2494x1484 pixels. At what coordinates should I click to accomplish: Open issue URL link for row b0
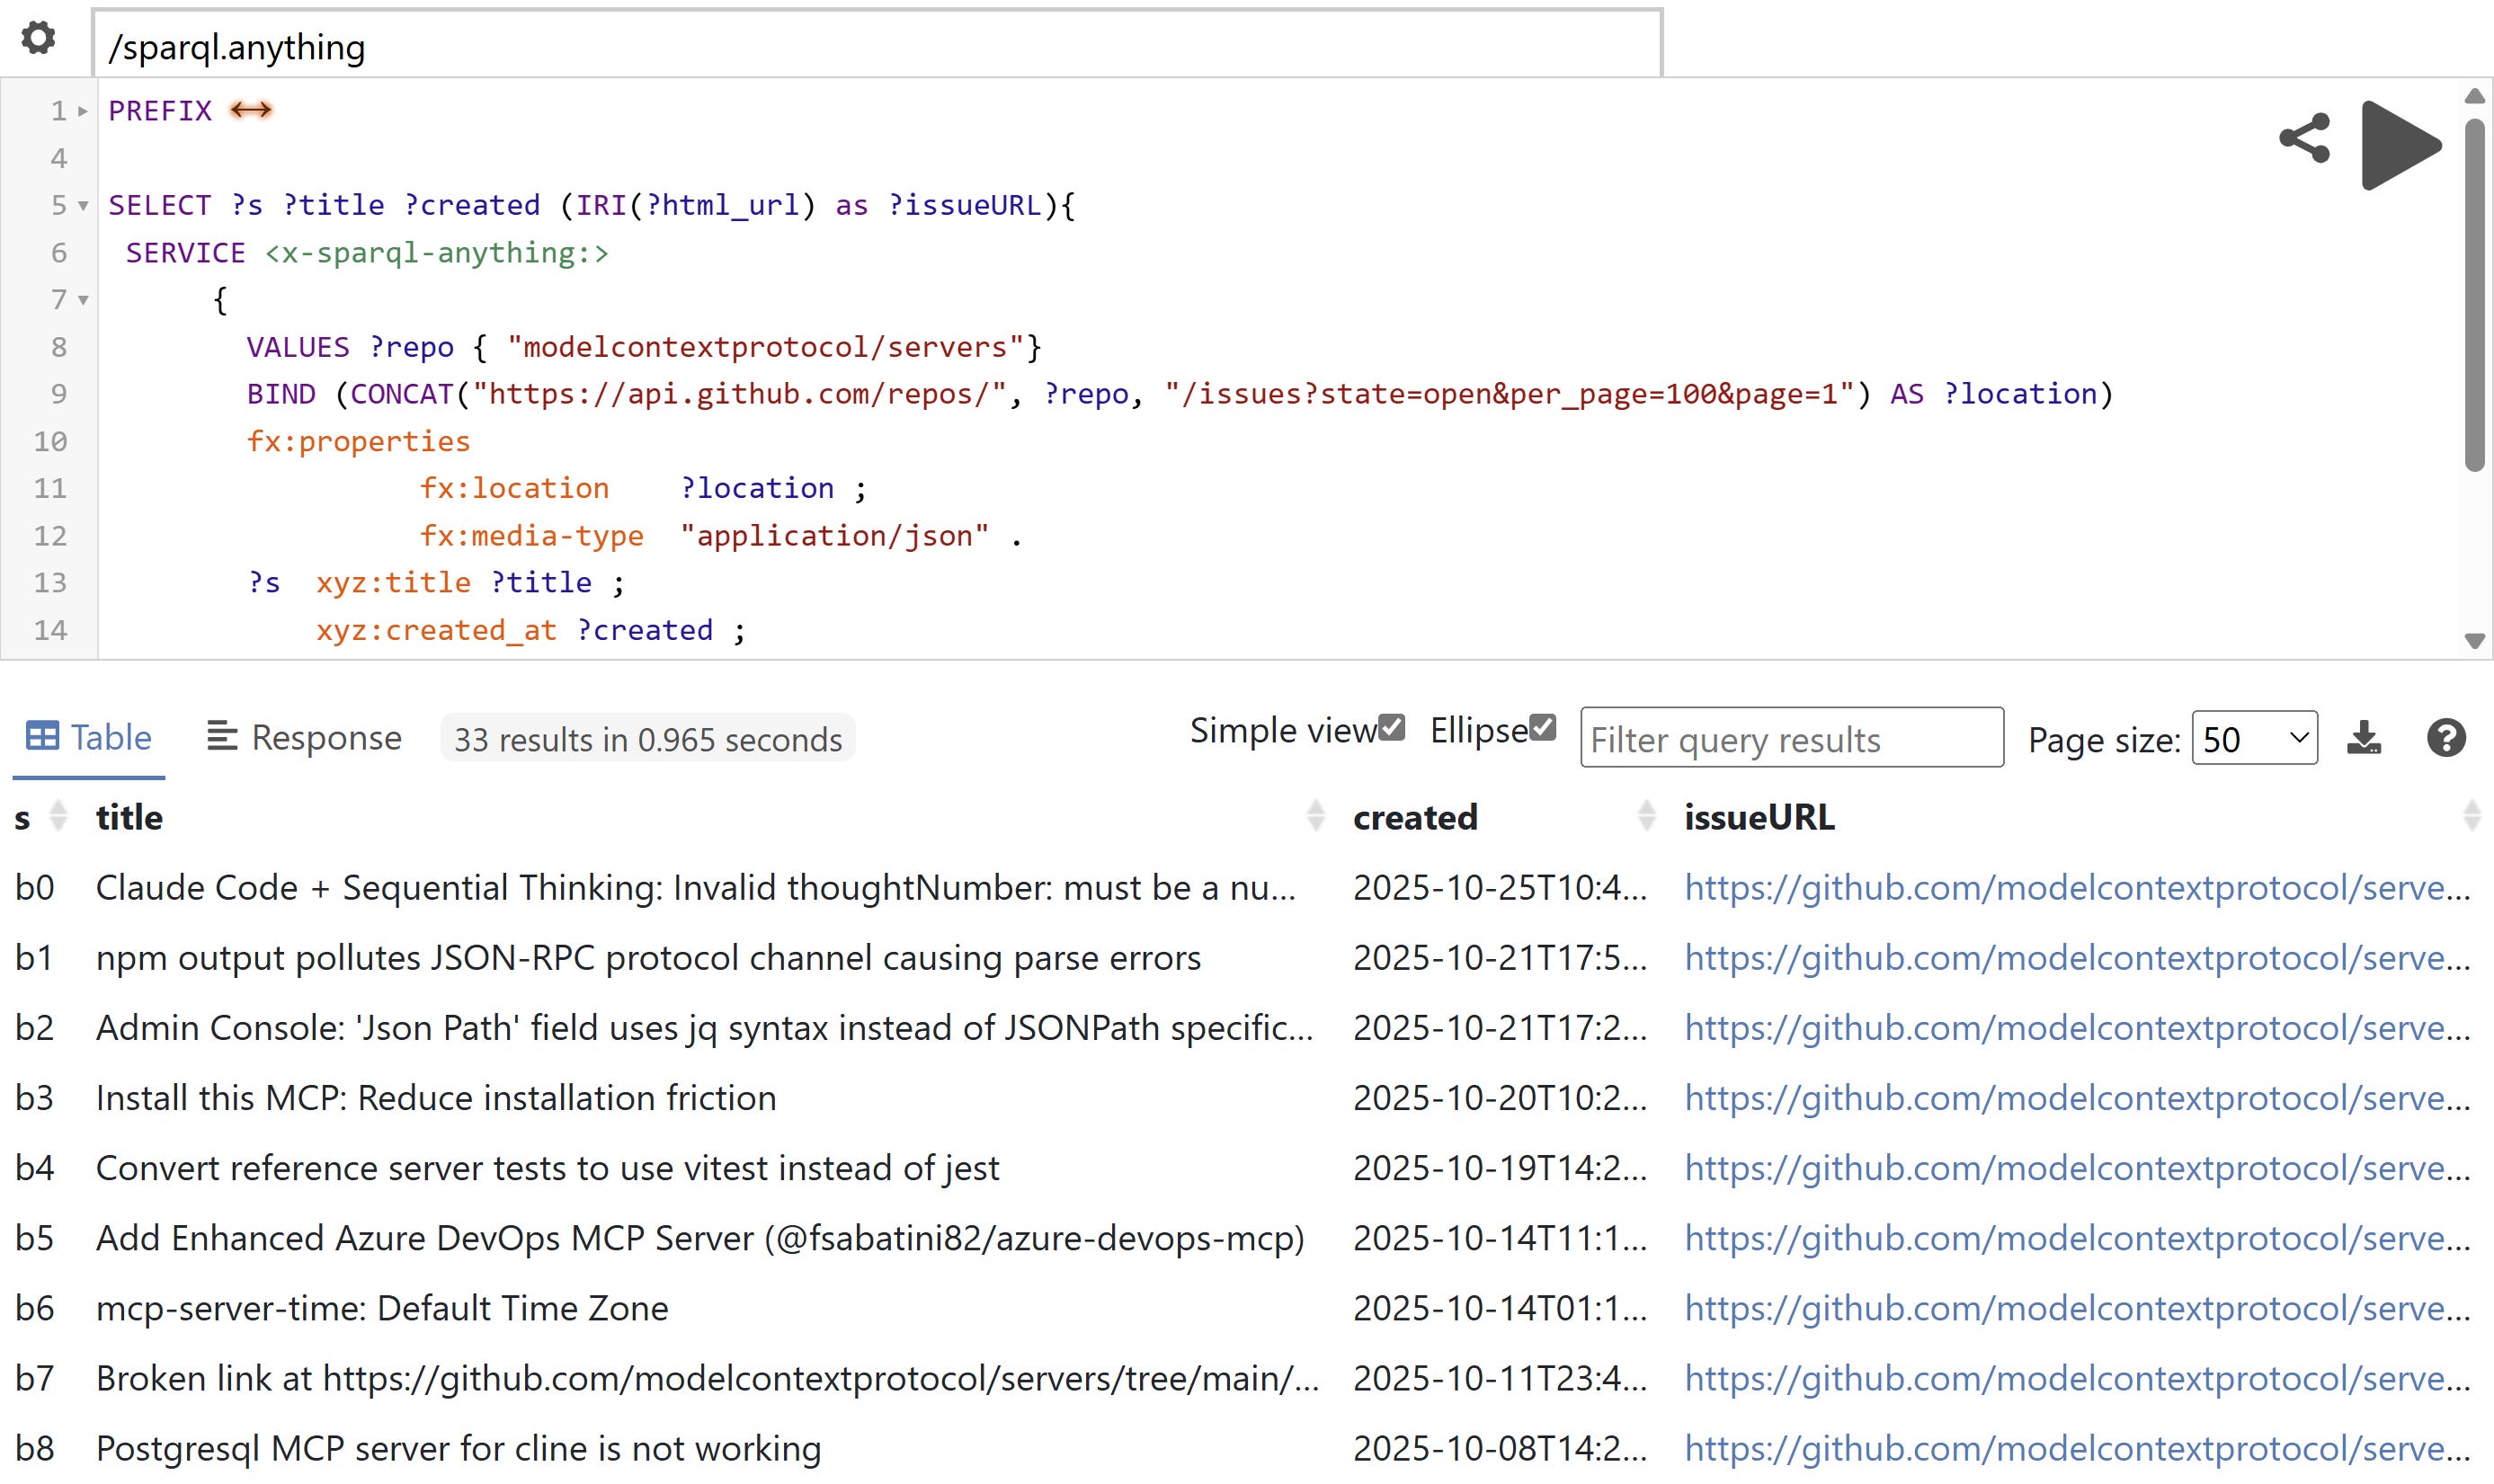click(2076, 887)
